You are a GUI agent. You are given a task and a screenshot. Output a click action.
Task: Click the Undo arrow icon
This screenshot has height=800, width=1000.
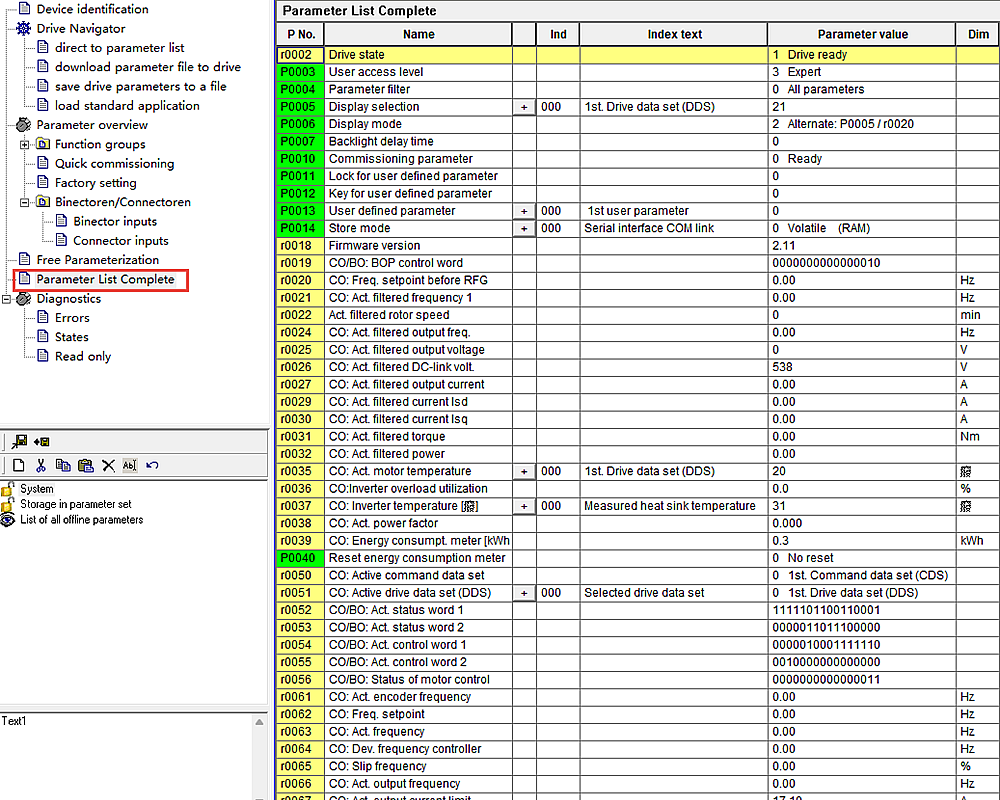pos(152,465)
